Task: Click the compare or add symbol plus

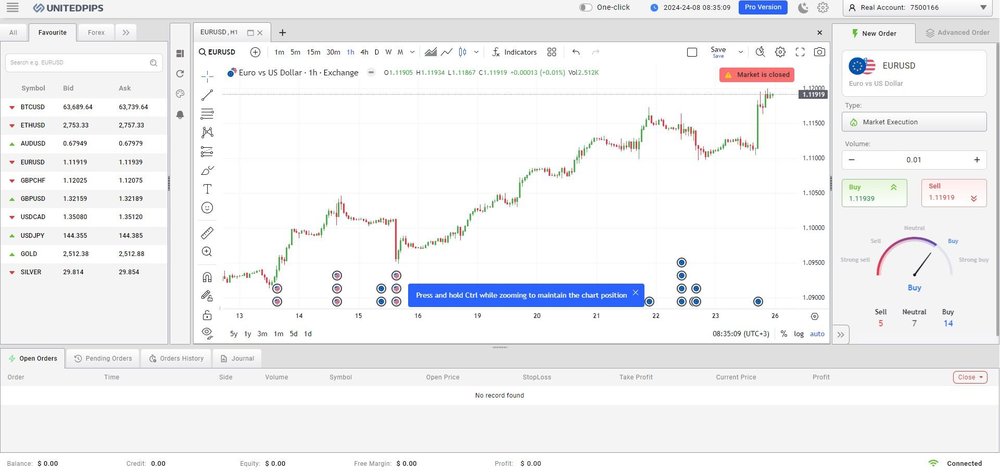Action: tap(255, 52)
